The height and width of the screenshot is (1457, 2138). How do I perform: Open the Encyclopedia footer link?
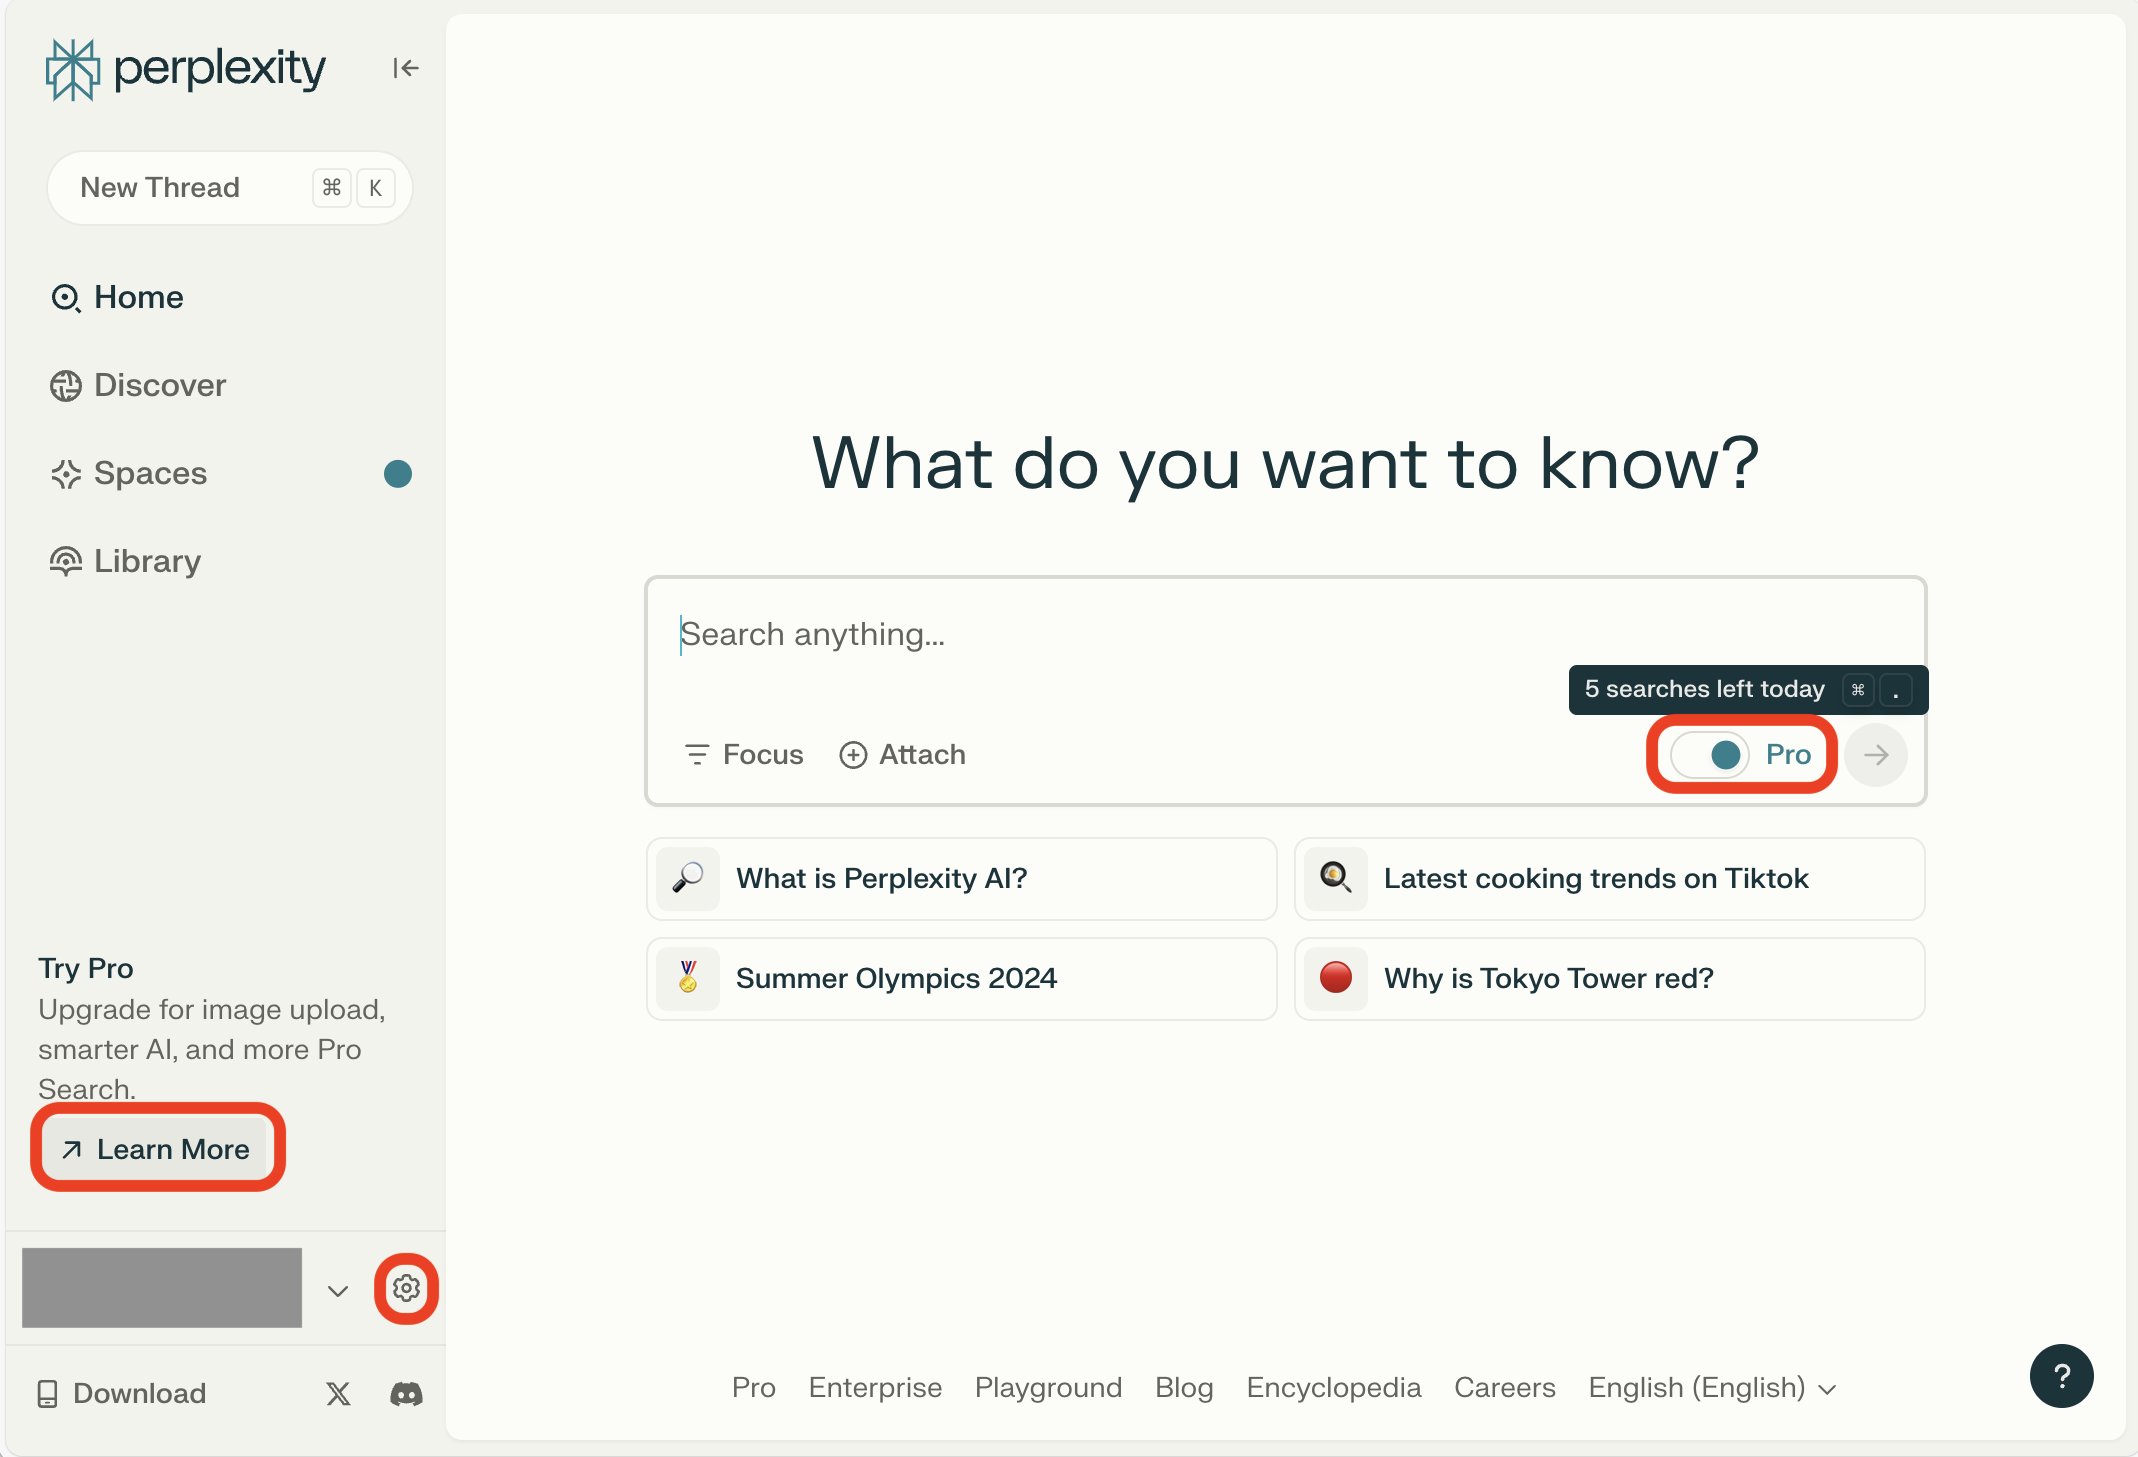[x=1333, y=1388]
